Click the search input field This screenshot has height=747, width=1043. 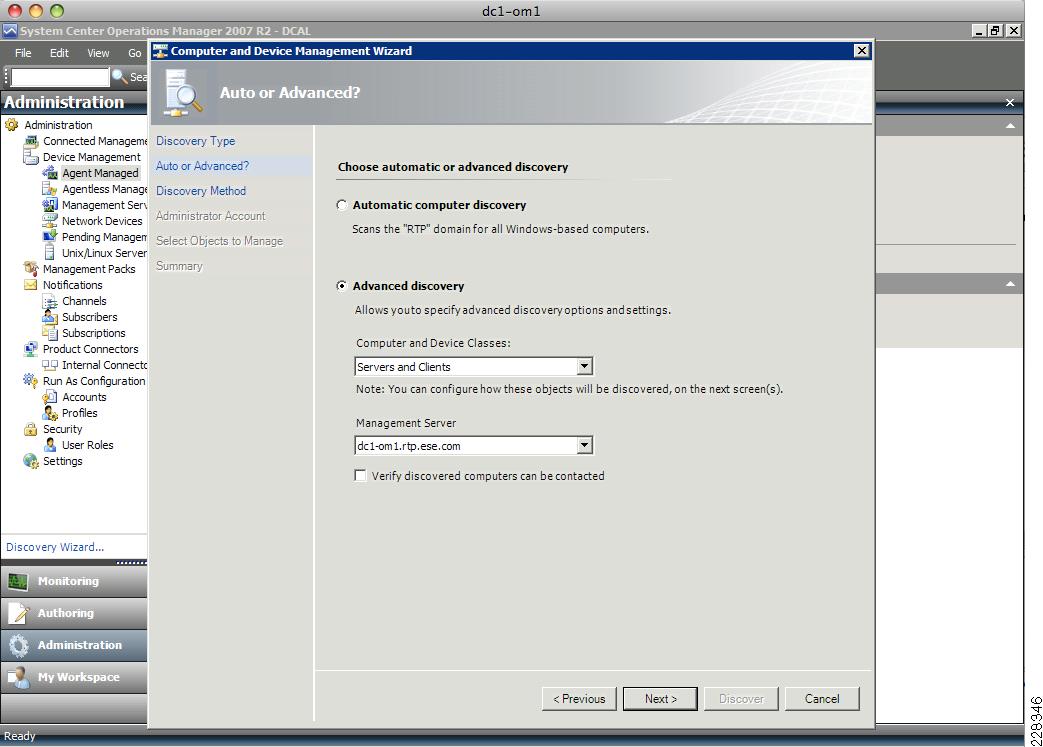[x=60, y=77]
